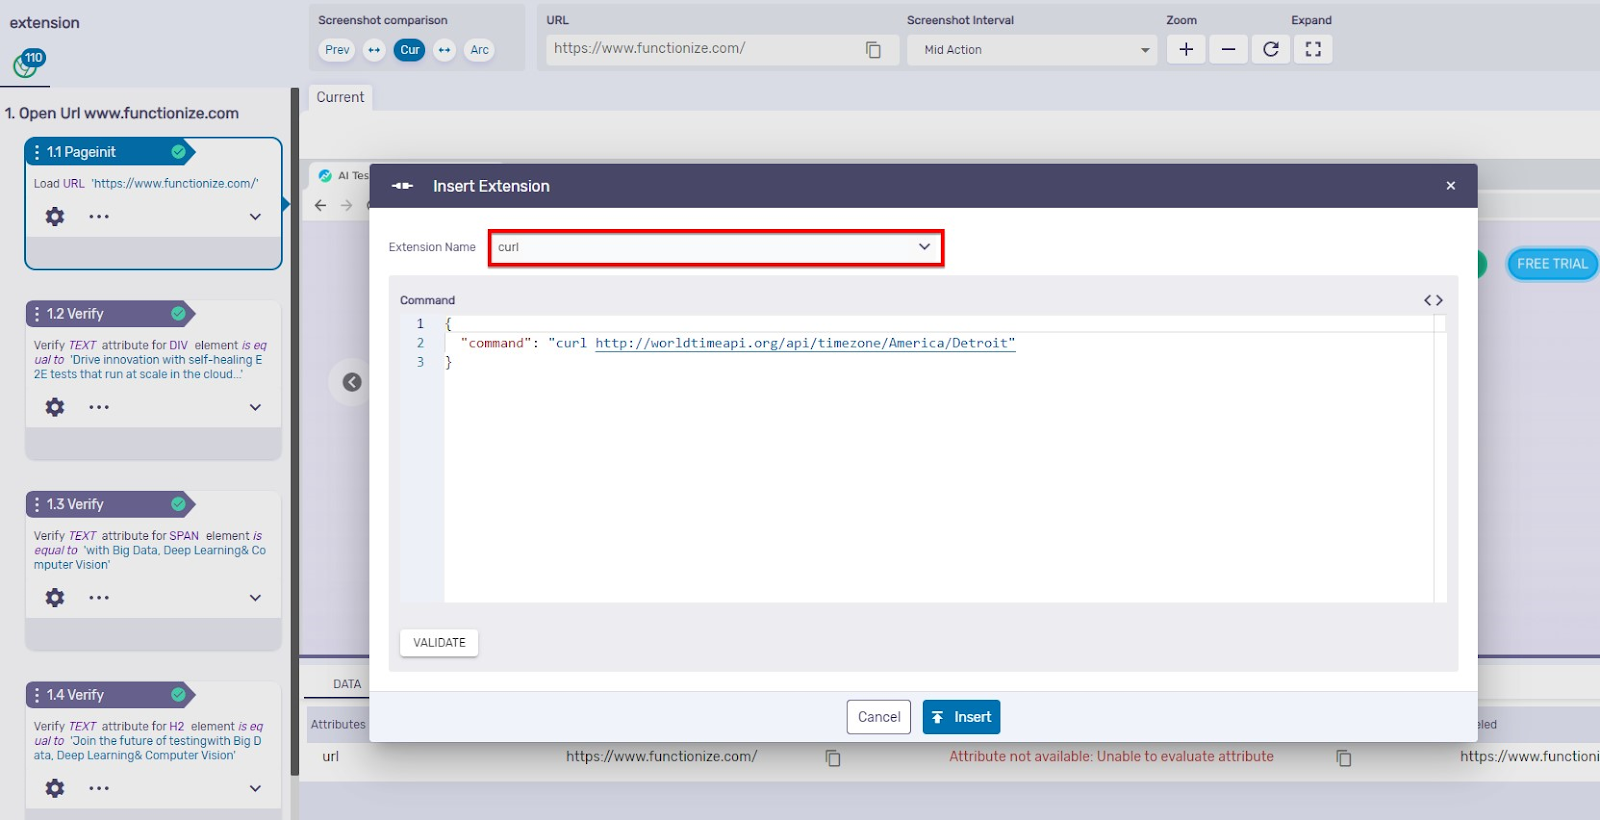Click green check status on 1.2 Verify
Viewport: 1600px width, 820px height.
click(x=178, y=314)
